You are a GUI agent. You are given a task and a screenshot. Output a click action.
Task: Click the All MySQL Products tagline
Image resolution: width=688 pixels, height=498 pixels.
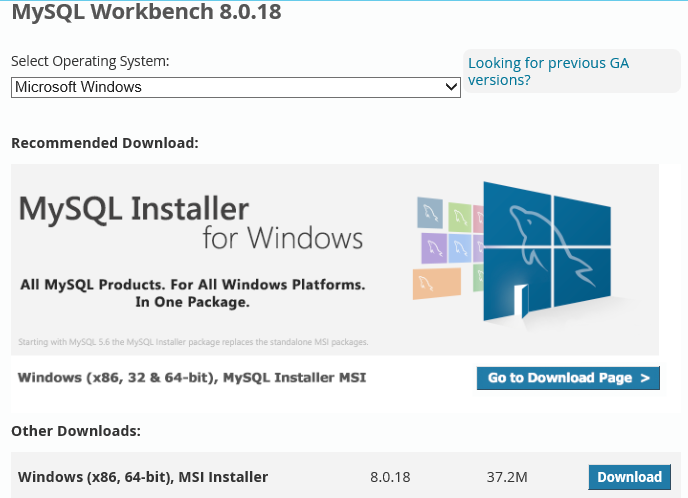(x=193, y=293)
